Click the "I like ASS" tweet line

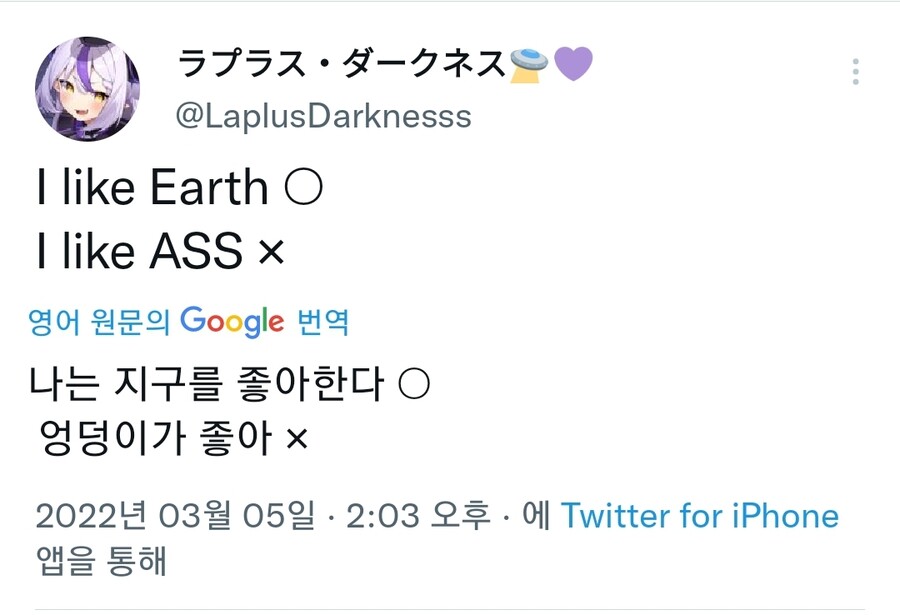point(139,254)
